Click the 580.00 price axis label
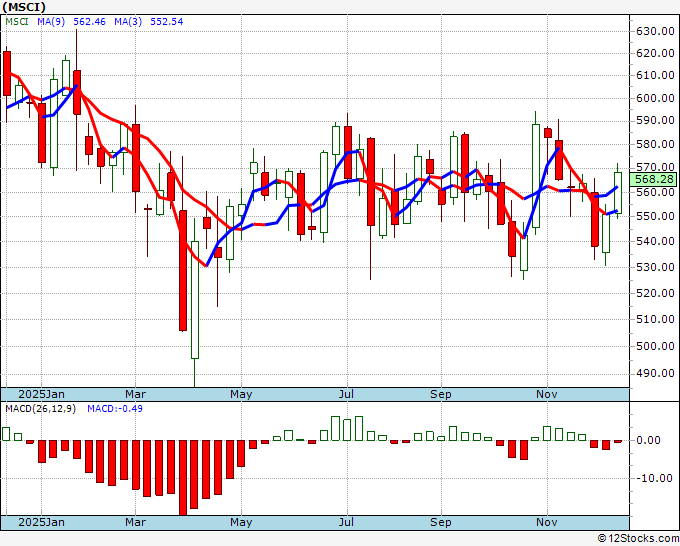Image resolution: width=680 pixels, height=546 pixels. pos(655,144)
